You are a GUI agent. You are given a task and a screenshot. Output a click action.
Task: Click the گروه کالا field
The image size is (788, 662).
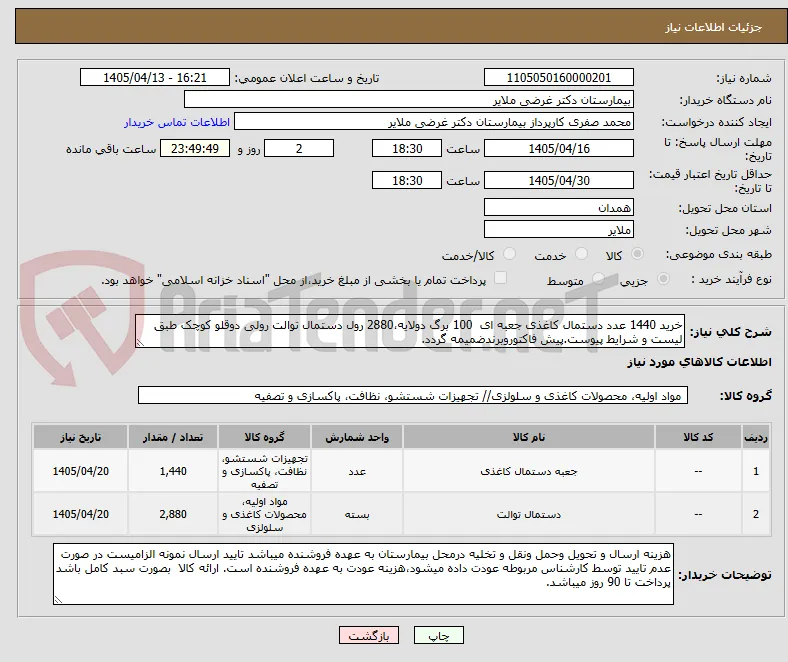point(413,396)
